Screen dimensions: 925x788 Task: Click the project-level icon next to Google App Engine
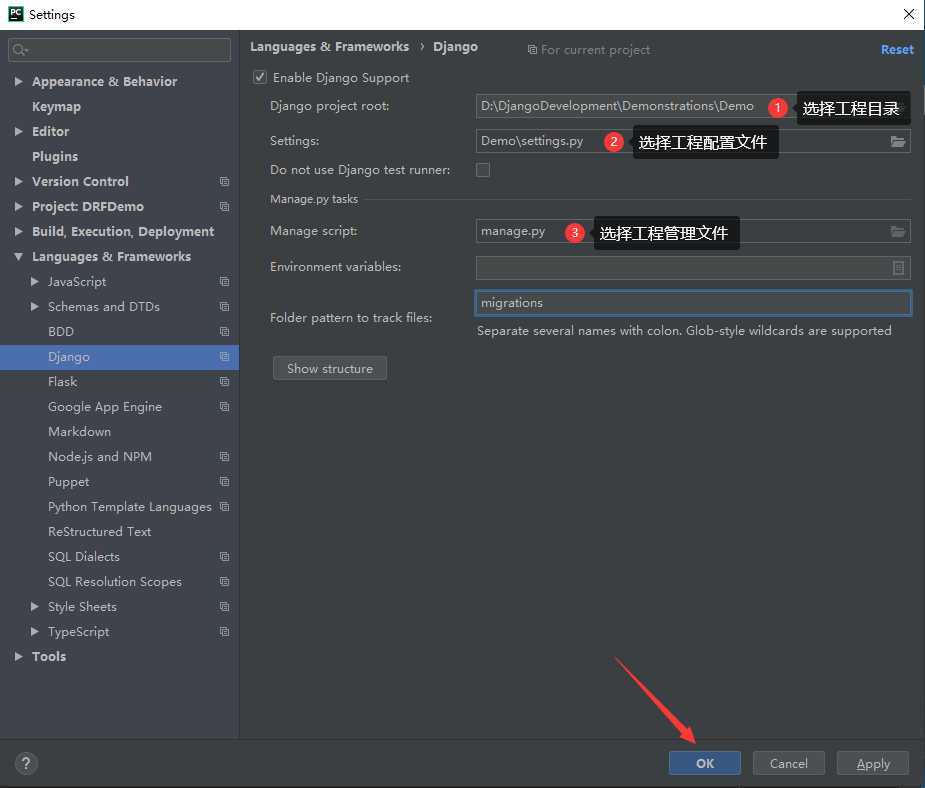coord(224,406)
